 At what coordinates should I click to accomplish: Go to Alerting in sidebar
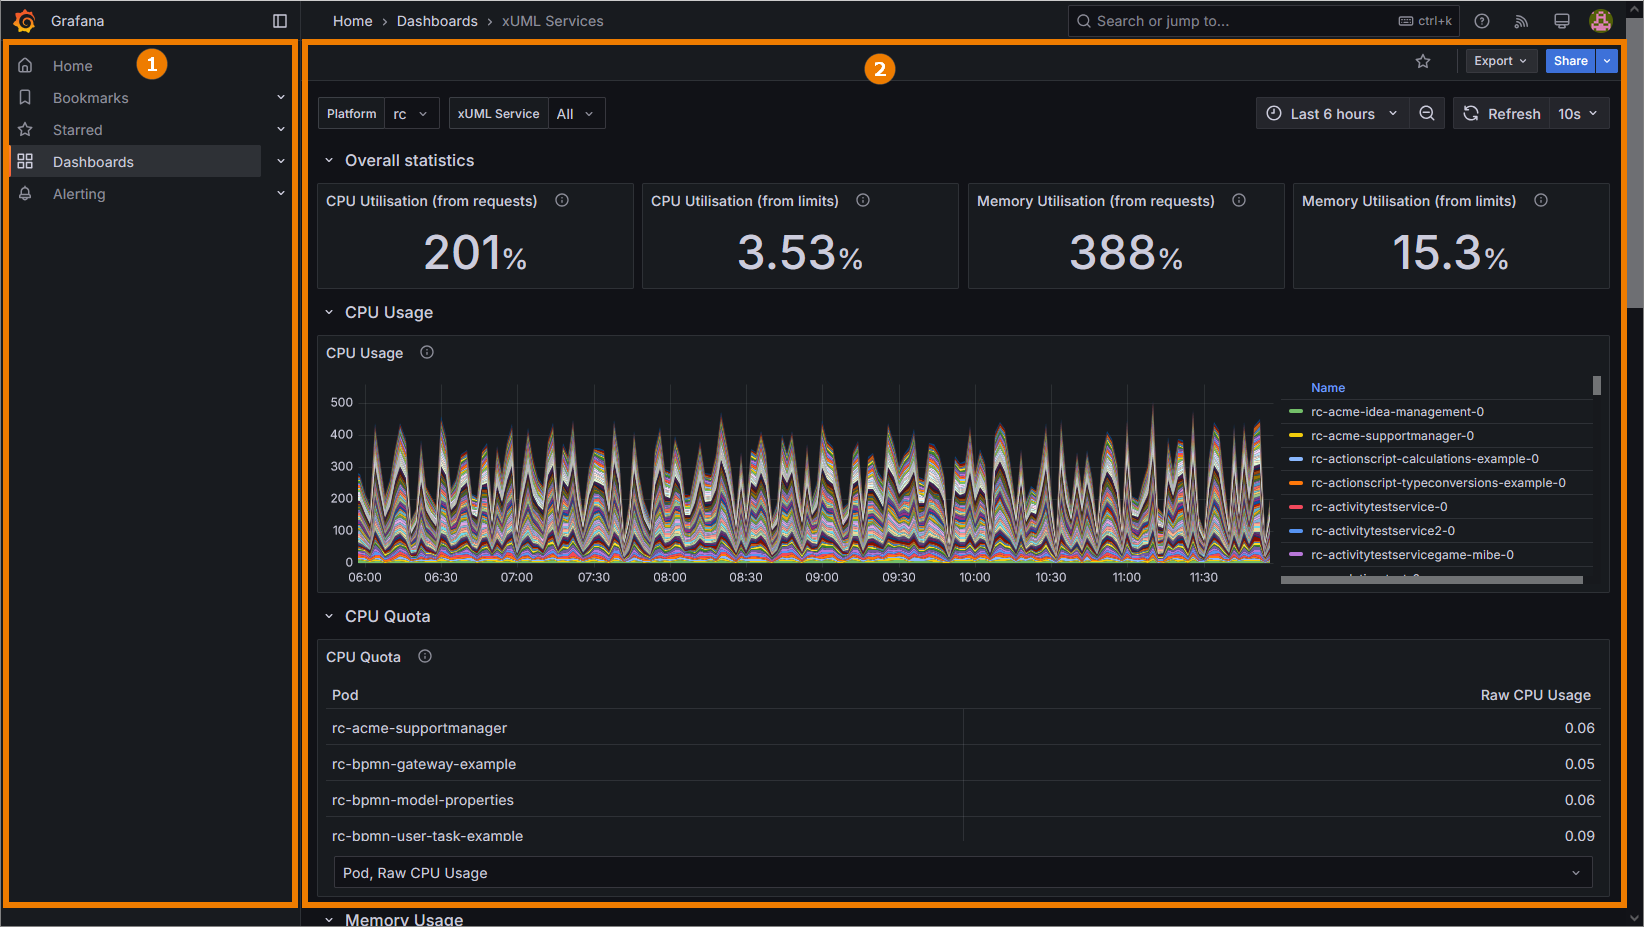point(79,194)
